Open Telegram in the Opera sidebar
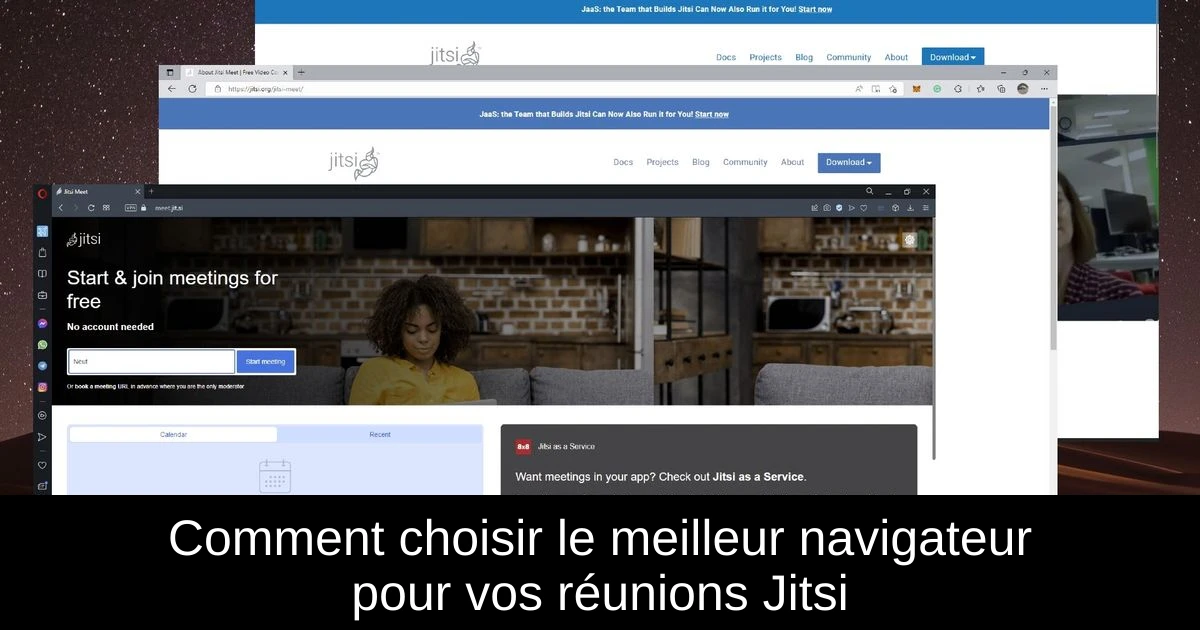1200x630 pixels. (42, 366)
